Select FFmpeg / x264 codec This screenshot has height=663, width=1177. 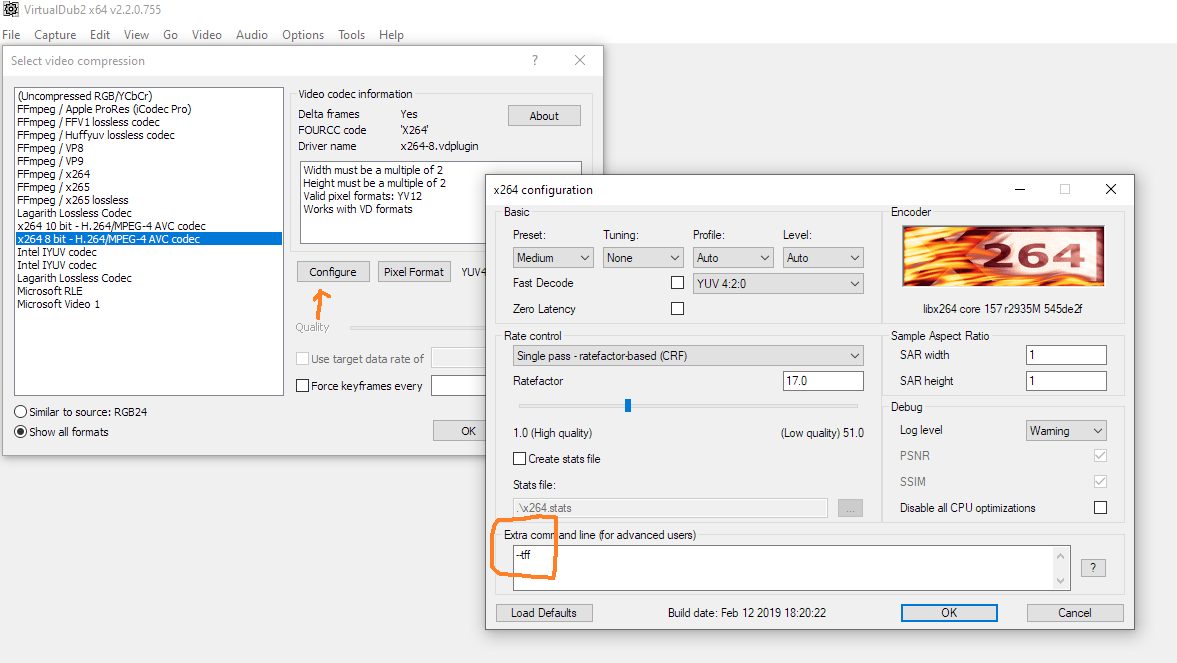pos(53,174)
